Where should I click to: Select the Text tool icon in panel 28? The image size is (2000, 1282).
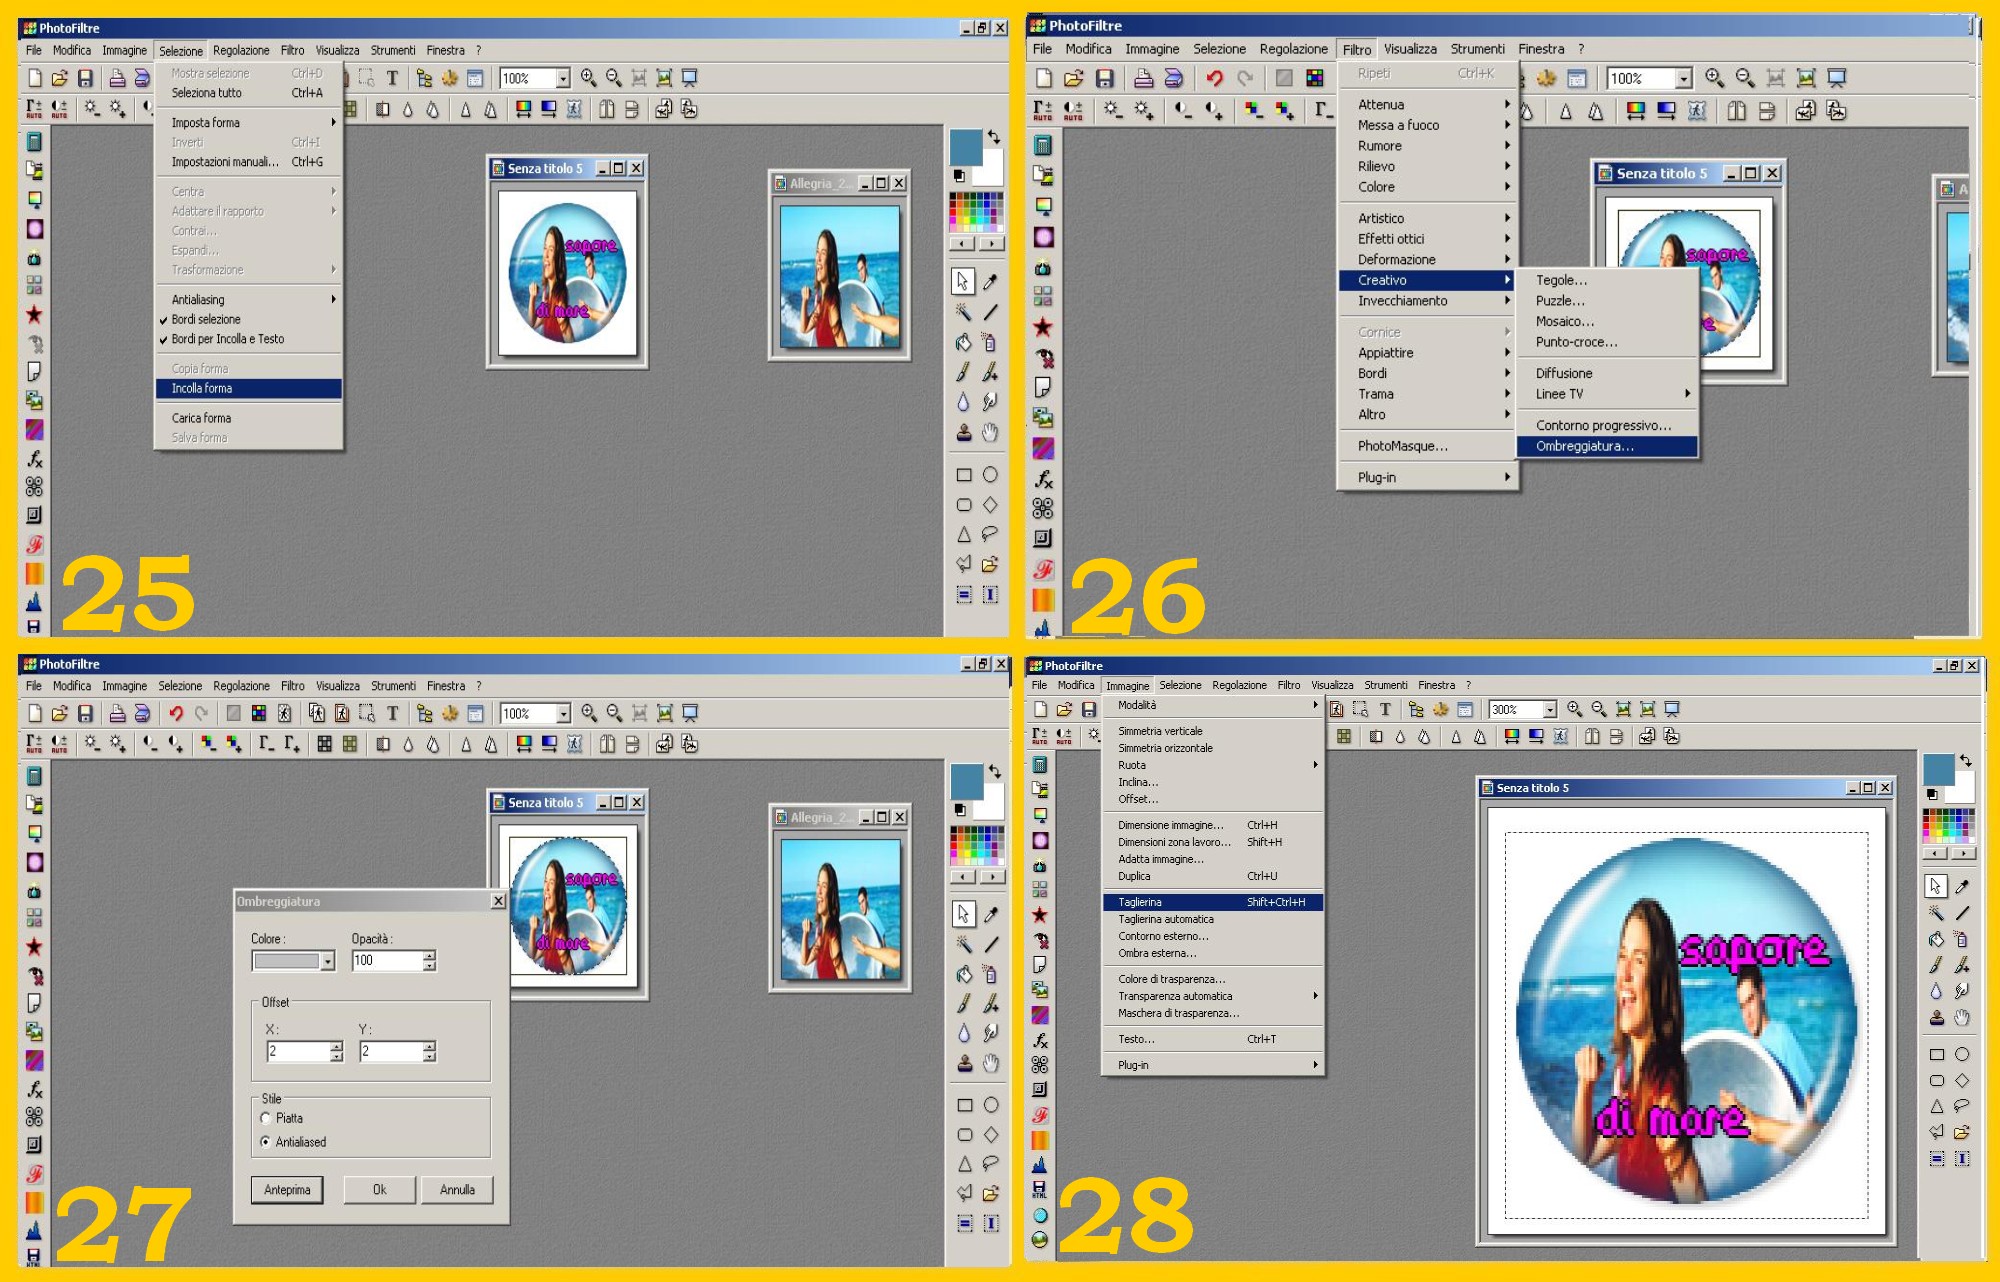(1385, 709)
